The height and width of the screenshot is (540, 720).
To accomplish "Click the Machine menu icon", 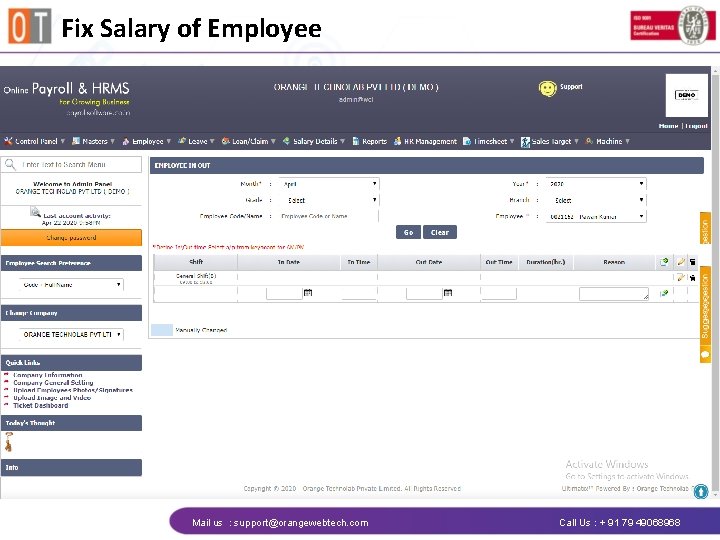I will tap(589, 141).
